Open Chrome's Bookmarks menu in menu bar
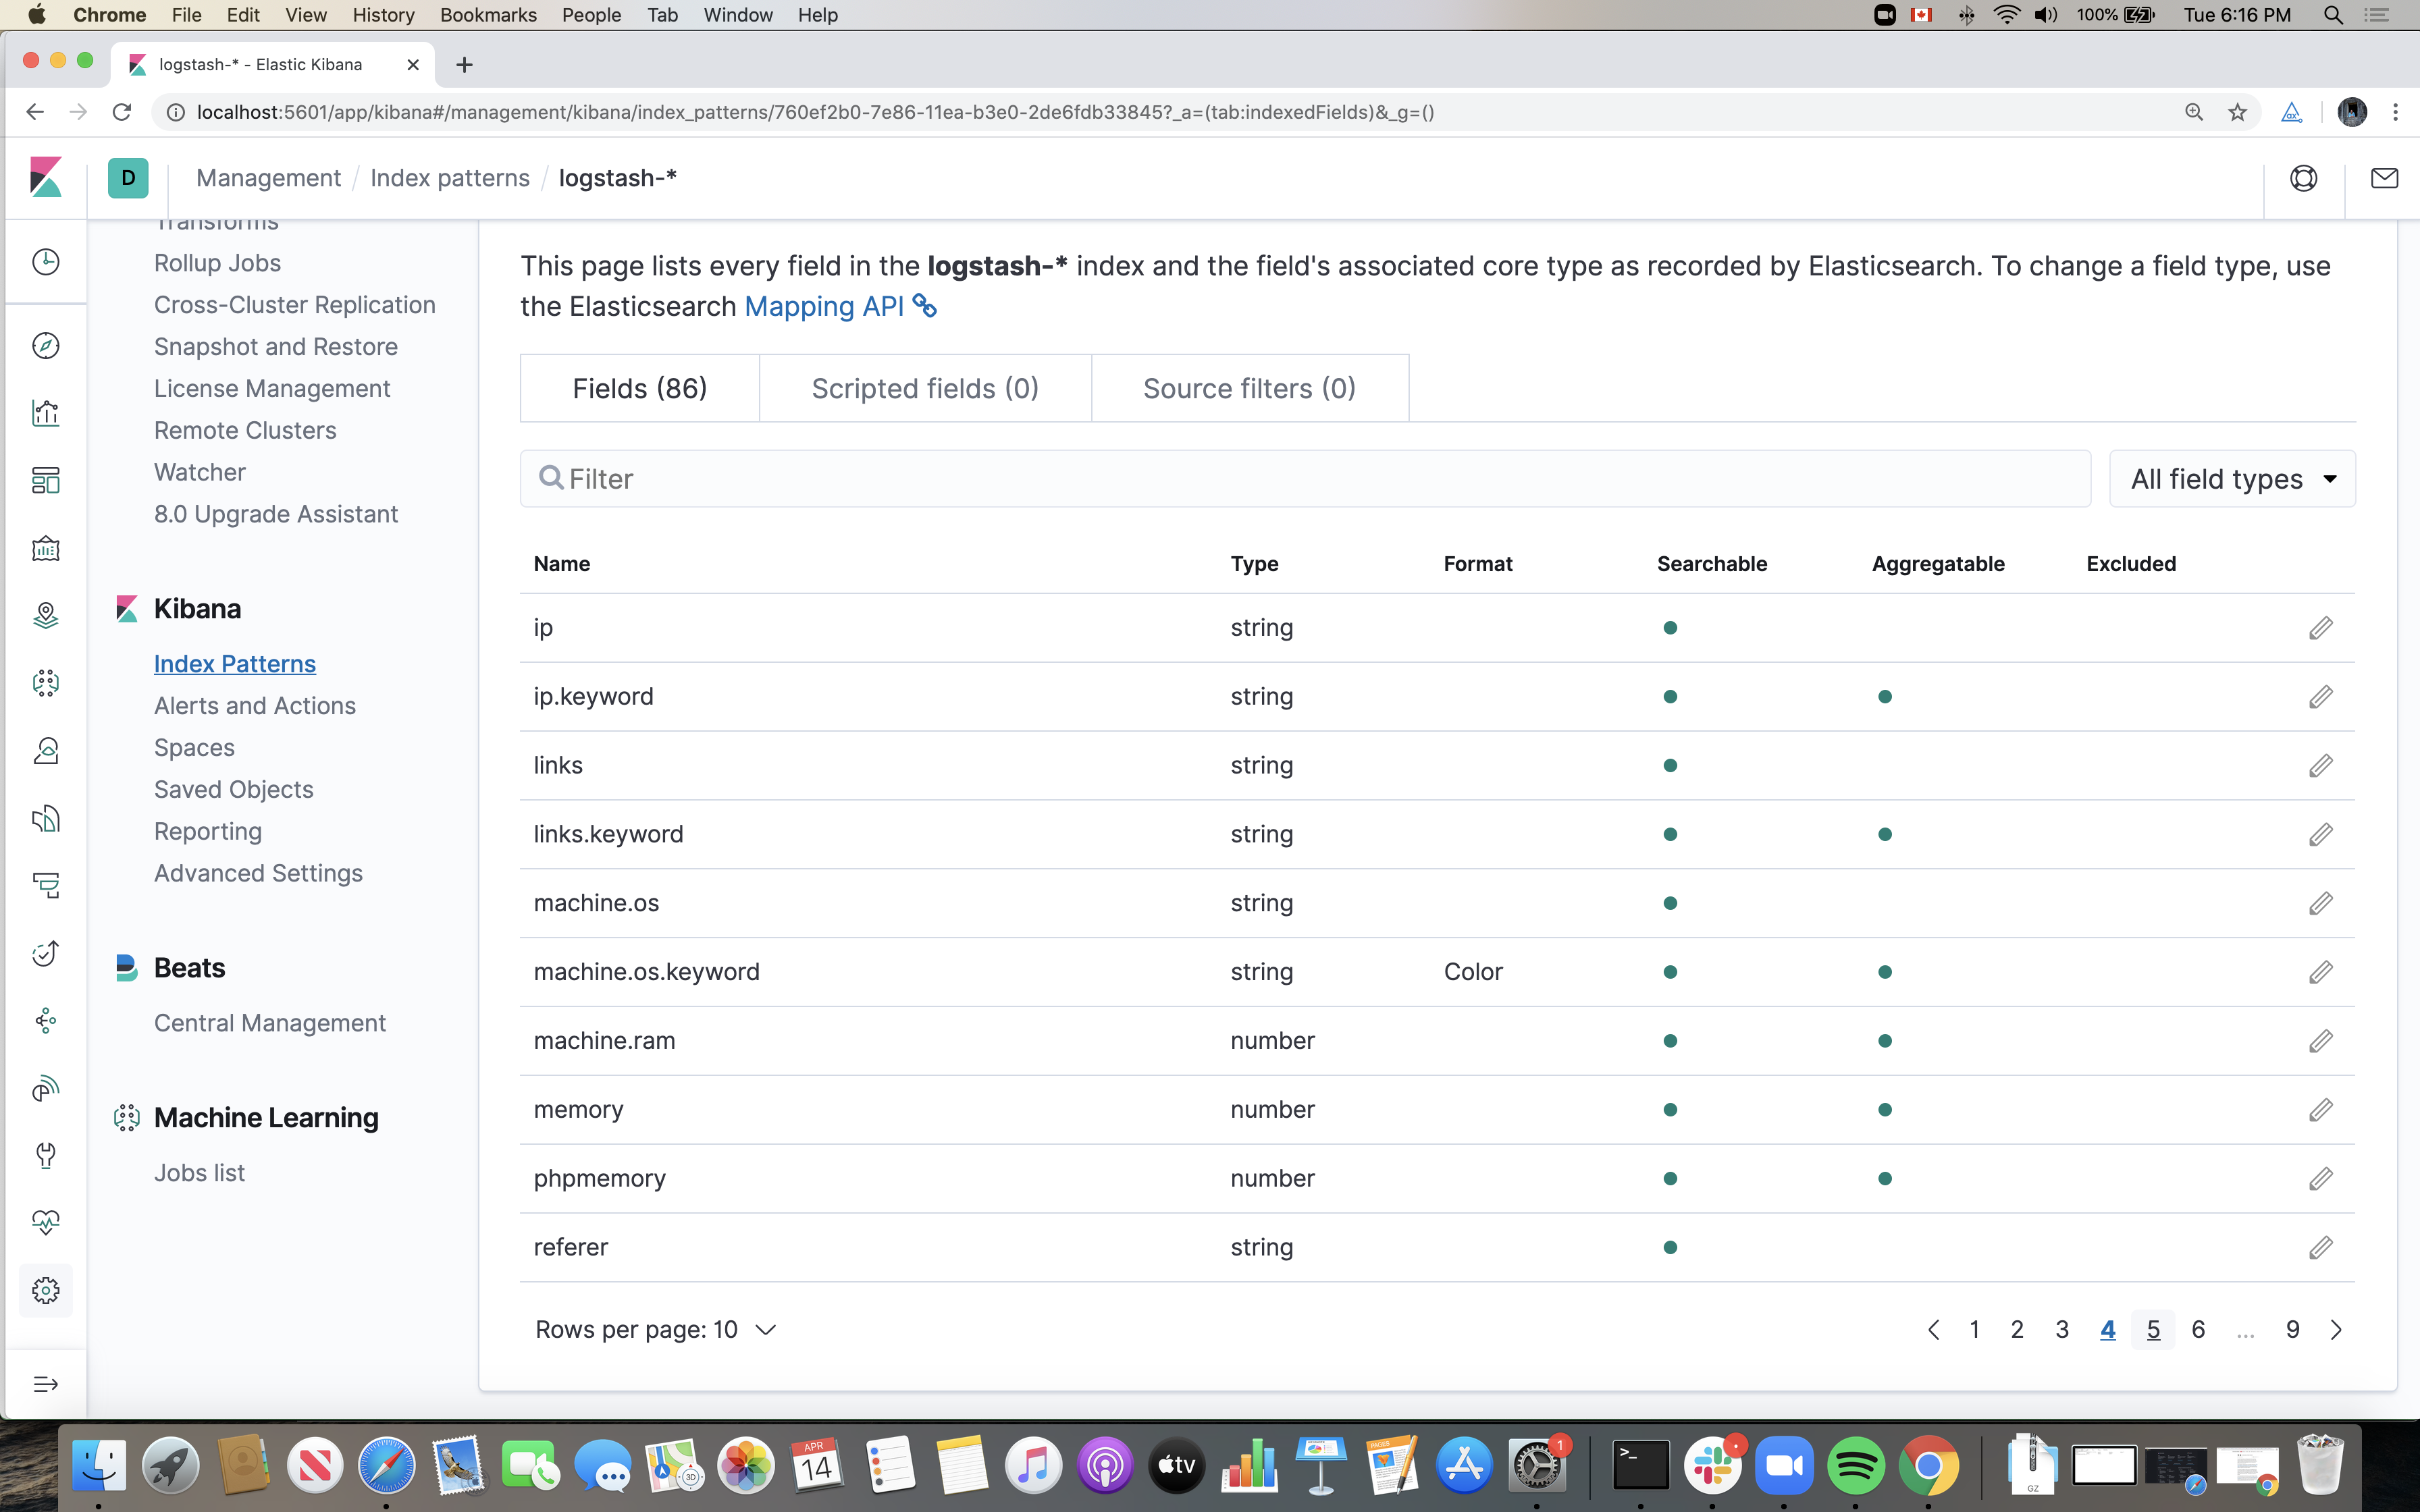The width and height of the screenshot is (2420, 1512). (488, 15)
